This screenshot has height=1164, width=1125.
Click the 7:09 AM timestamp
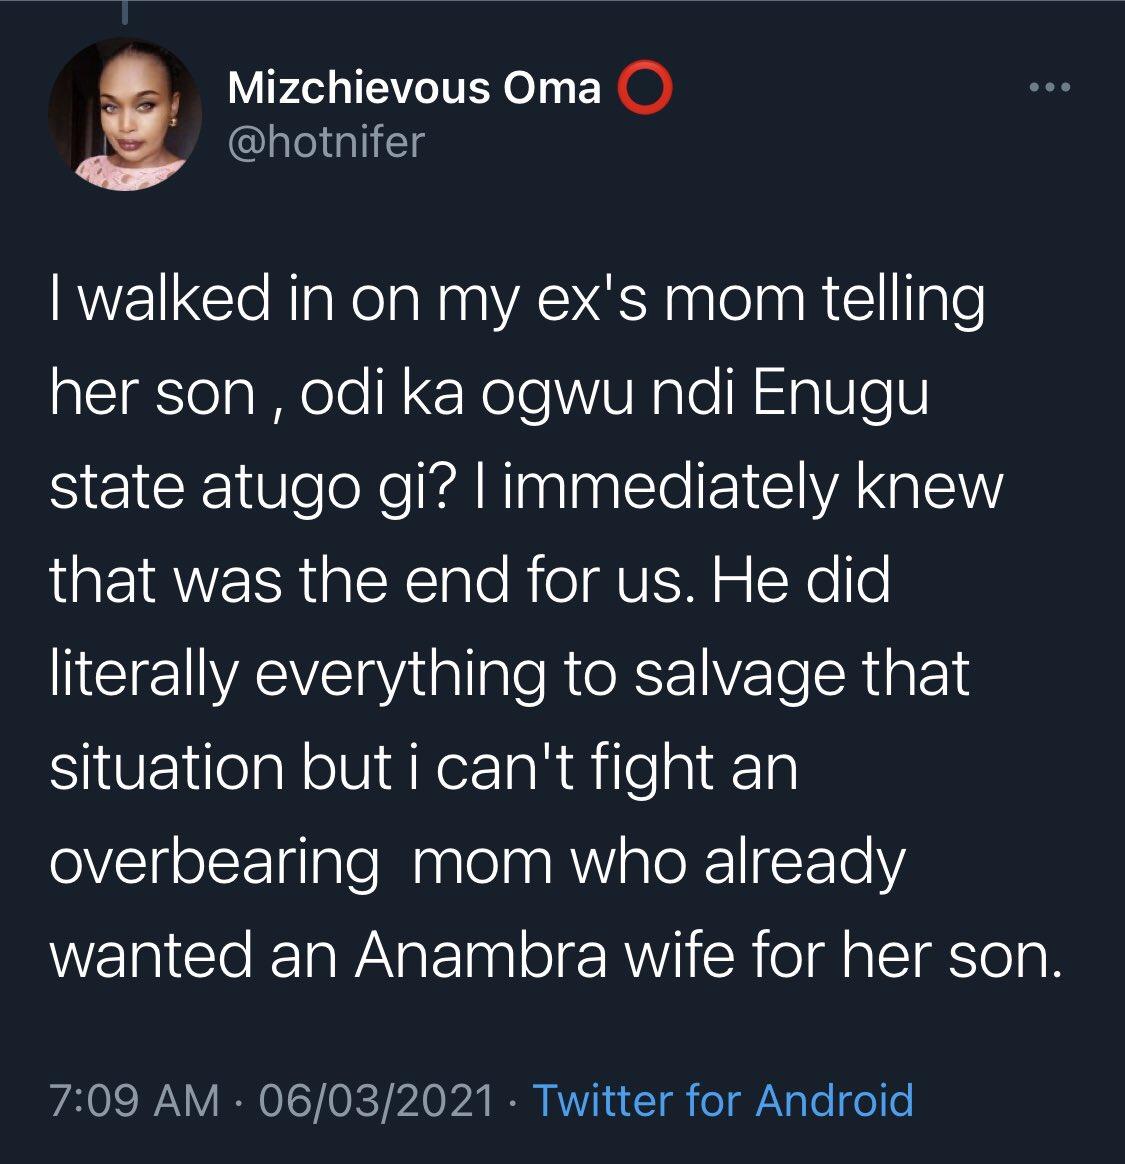[x=134, y=1100]
